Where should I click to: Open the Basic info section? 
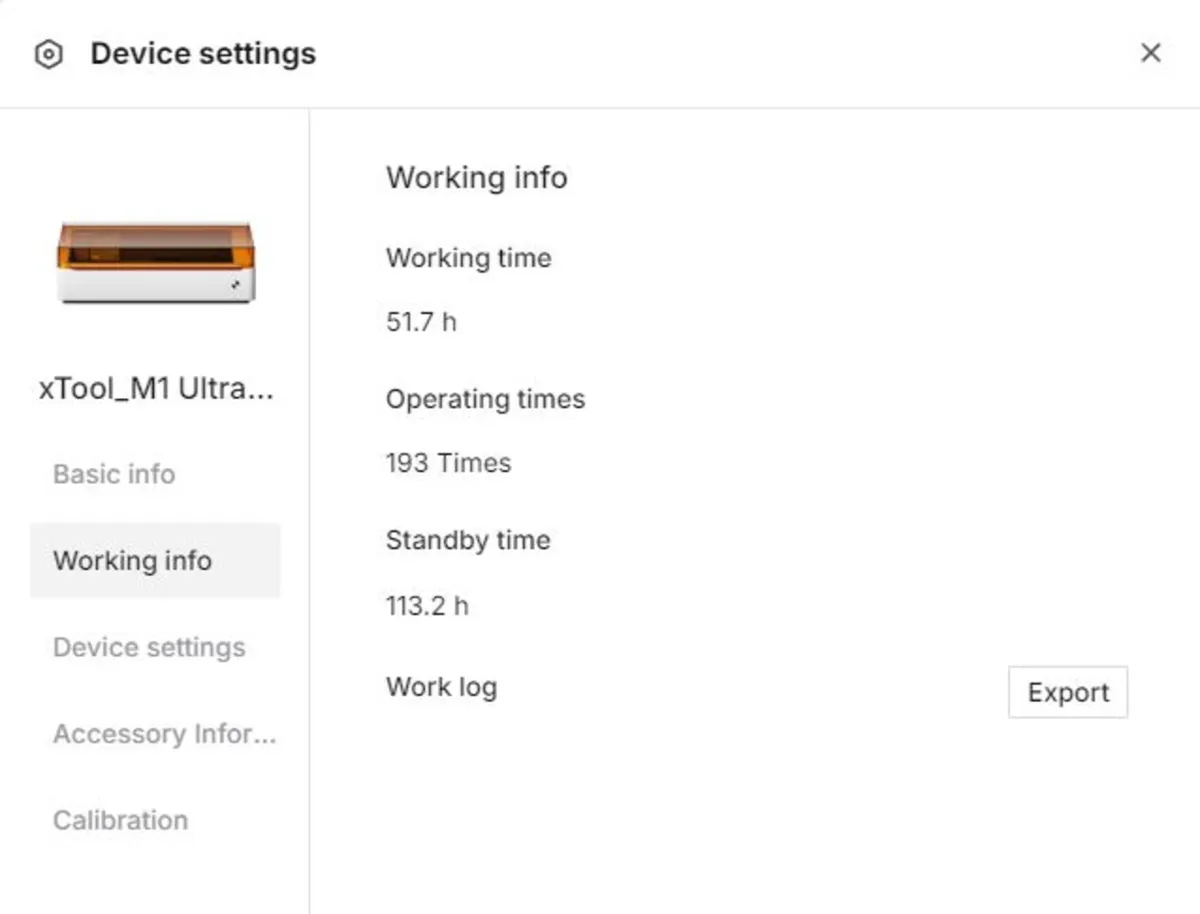click(x=114, y=474)
